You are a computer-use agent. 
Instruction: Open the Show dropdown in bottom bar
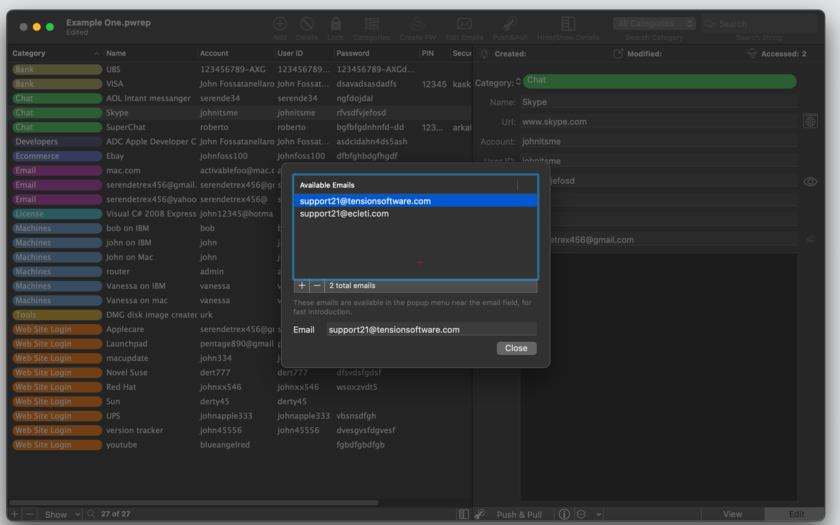coord(62,514)
